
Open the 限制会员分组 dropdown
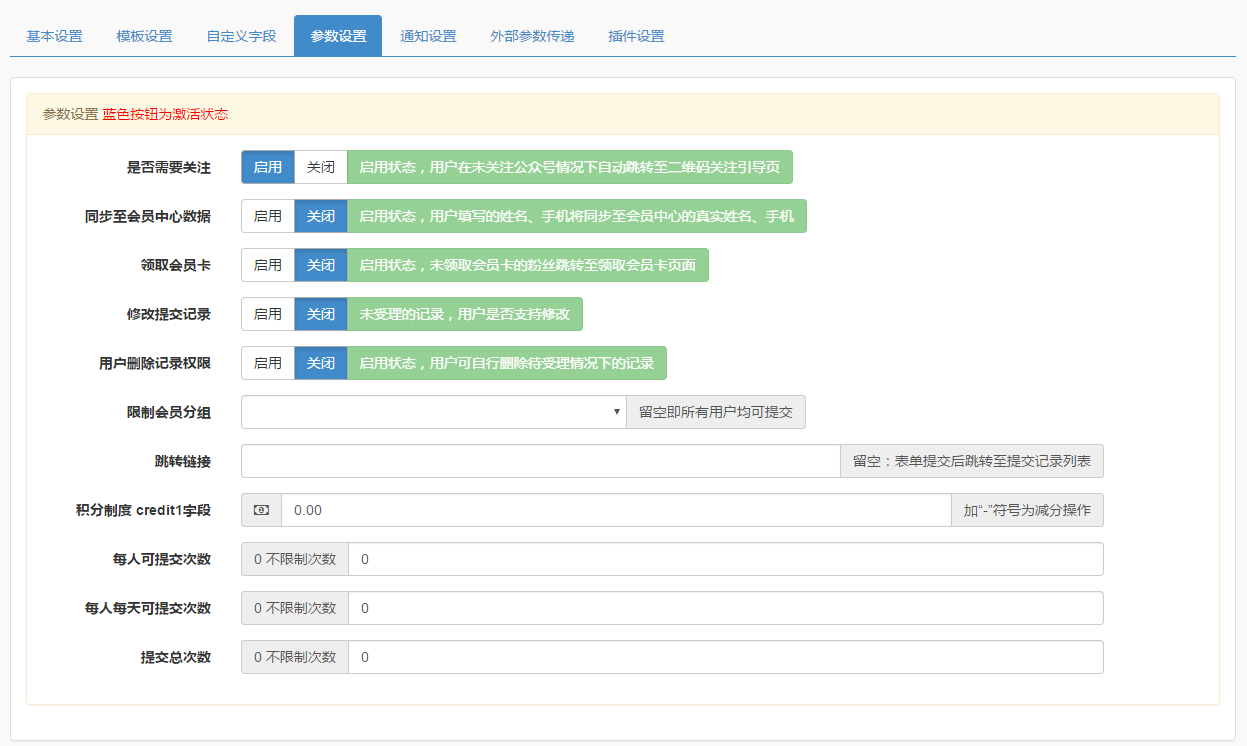[x=434, y=412]
